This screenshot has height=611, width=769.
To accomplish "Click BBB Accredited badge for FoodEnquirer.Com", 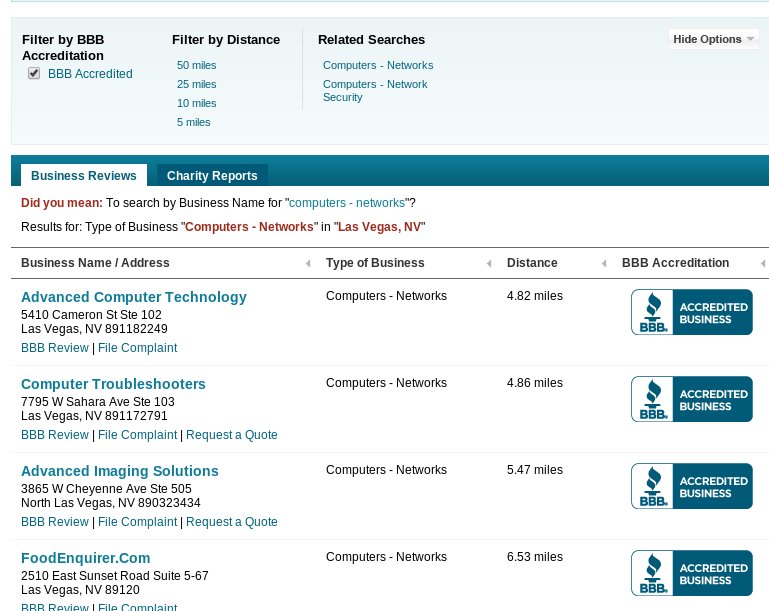I will click(x=691, y=573).
